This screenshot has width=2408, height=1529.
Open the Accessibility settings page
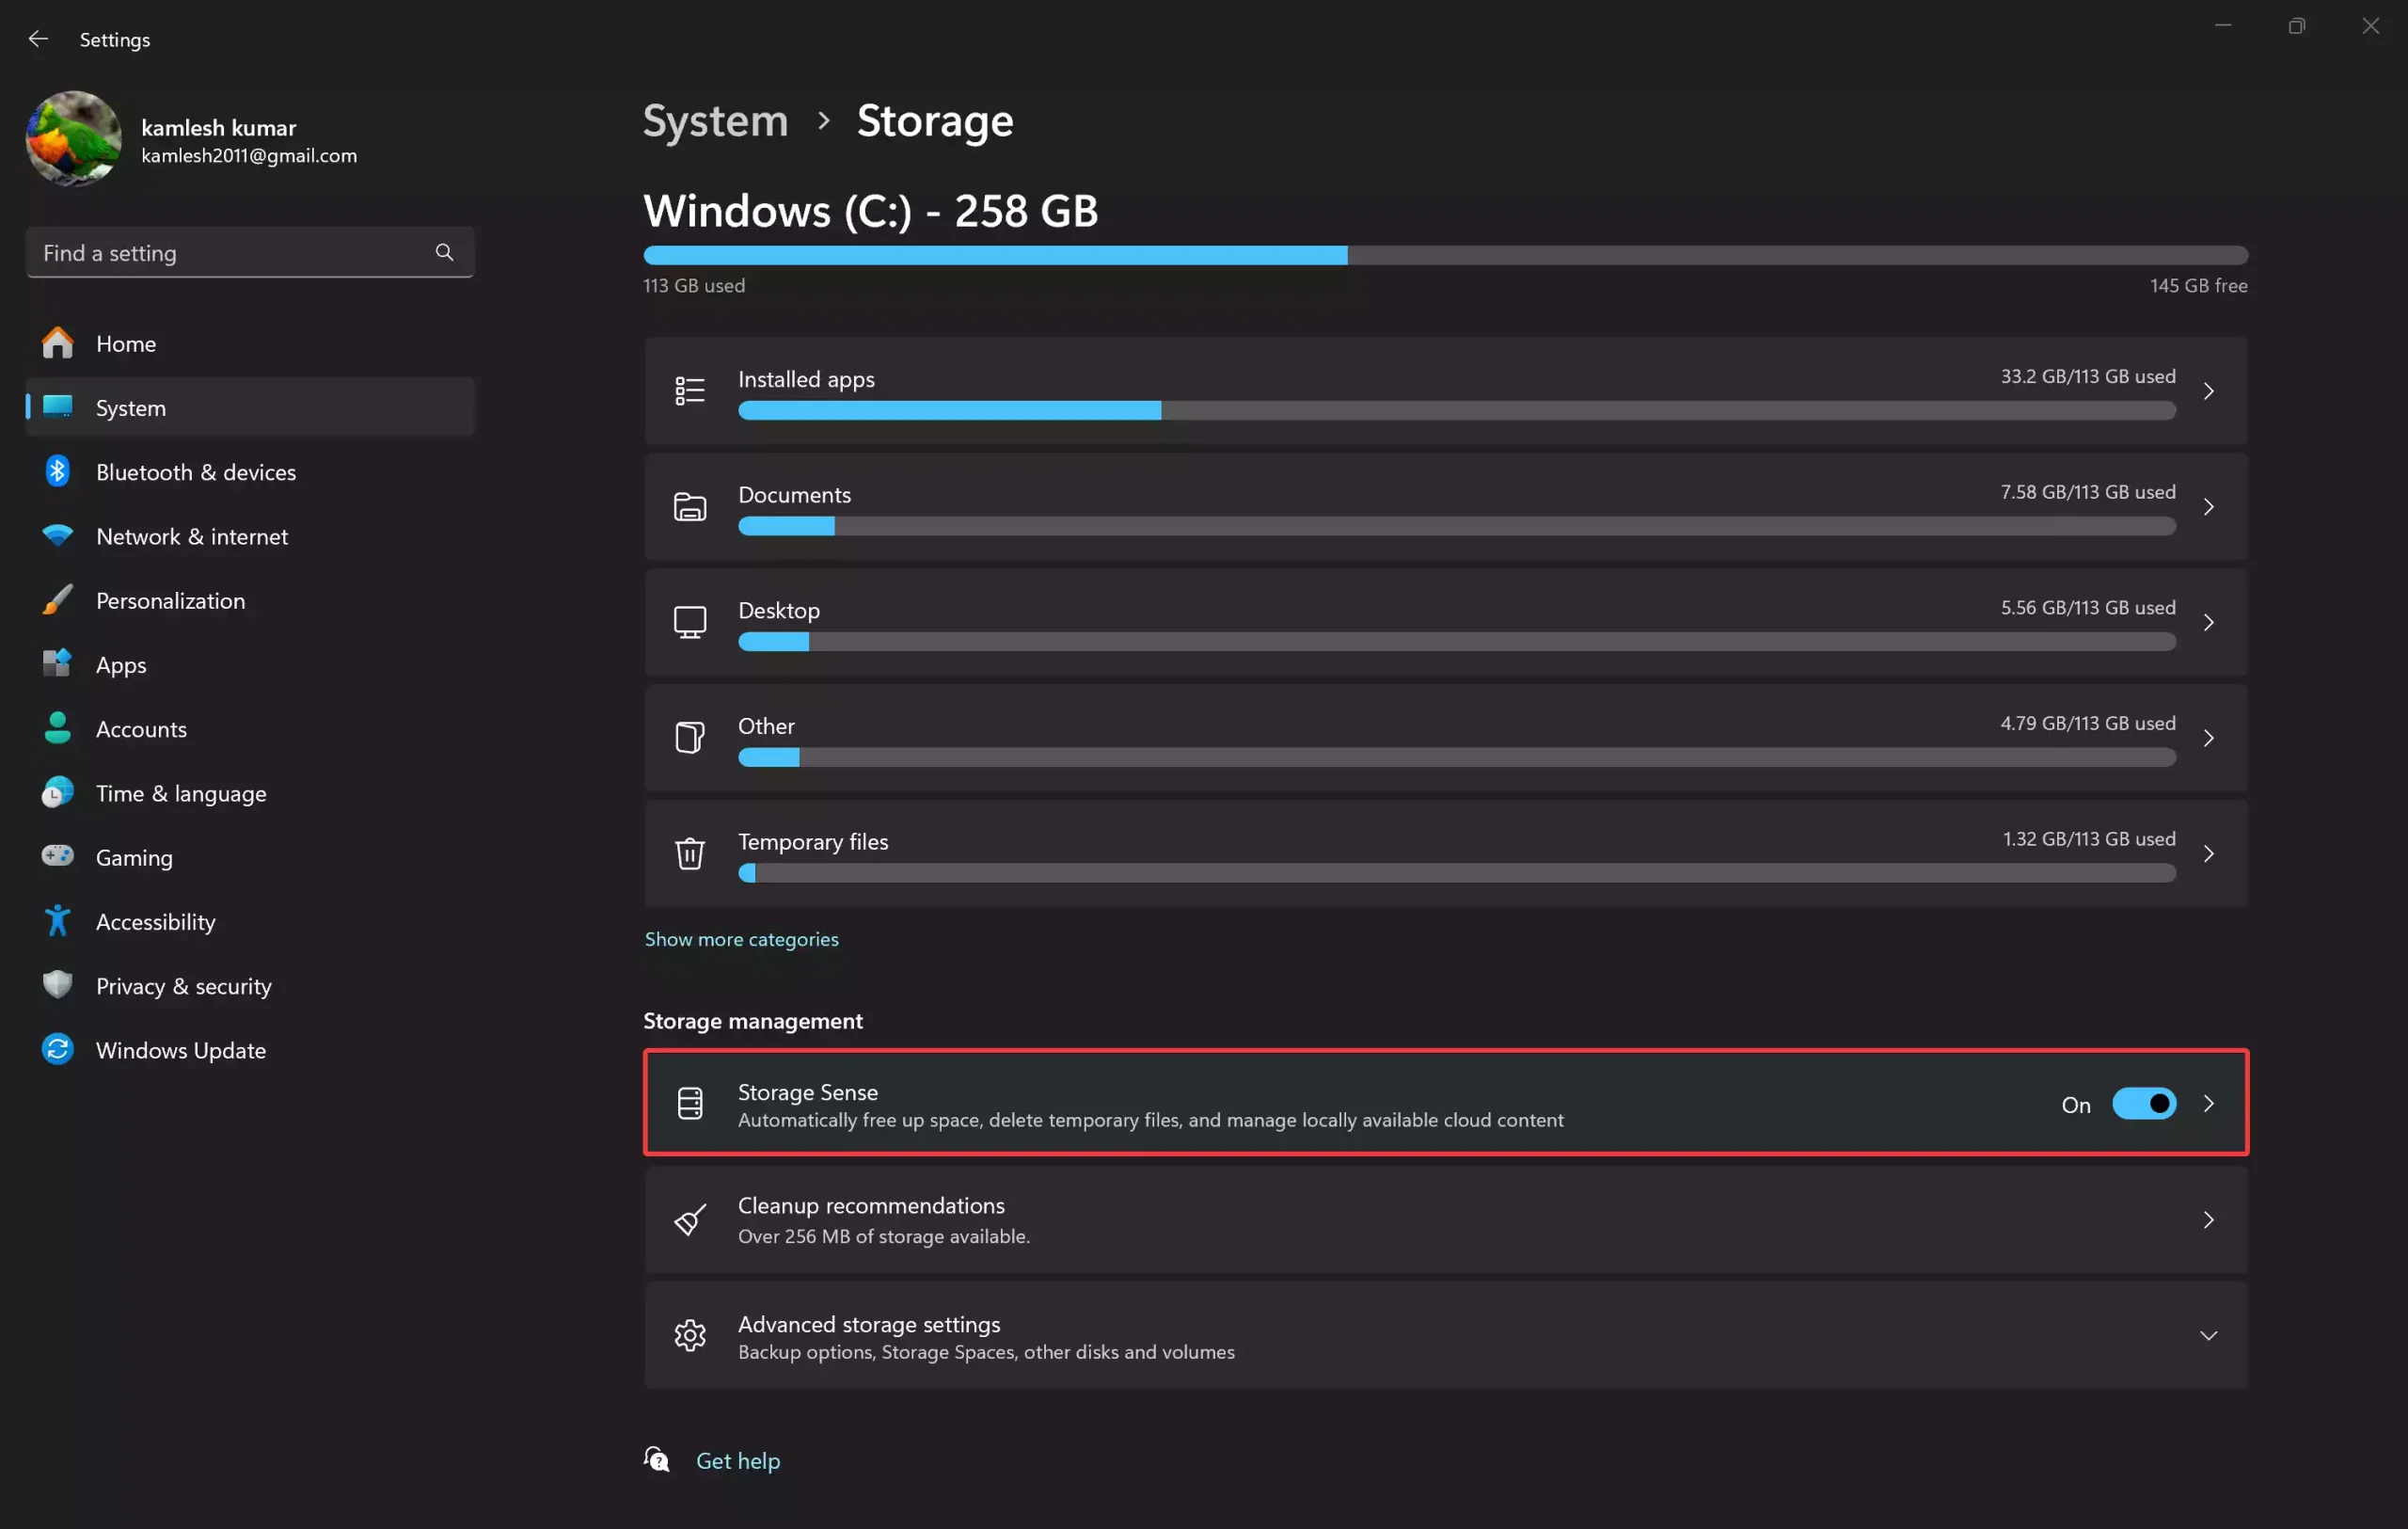[x=155, y=922]
